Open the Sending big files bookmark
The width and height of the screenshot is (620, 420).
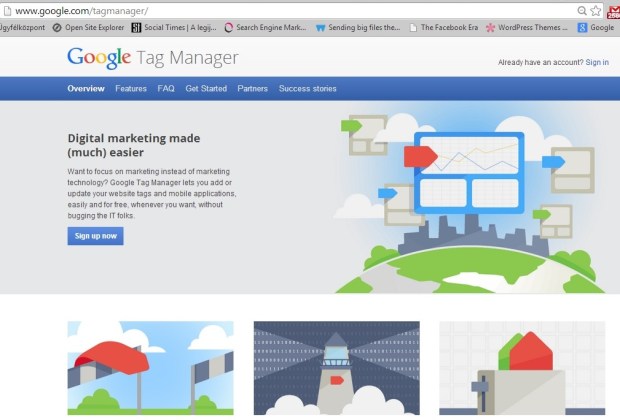pos(358,28)
